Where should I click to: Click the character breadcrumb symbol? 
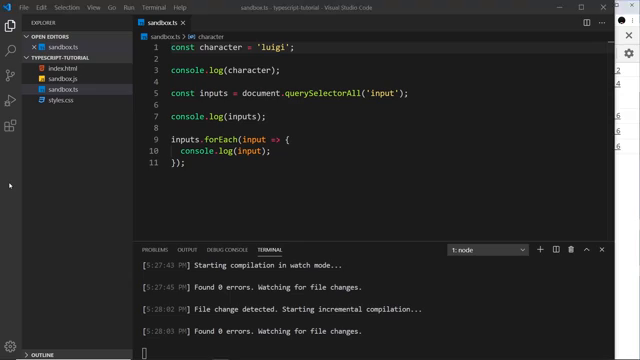211,37
